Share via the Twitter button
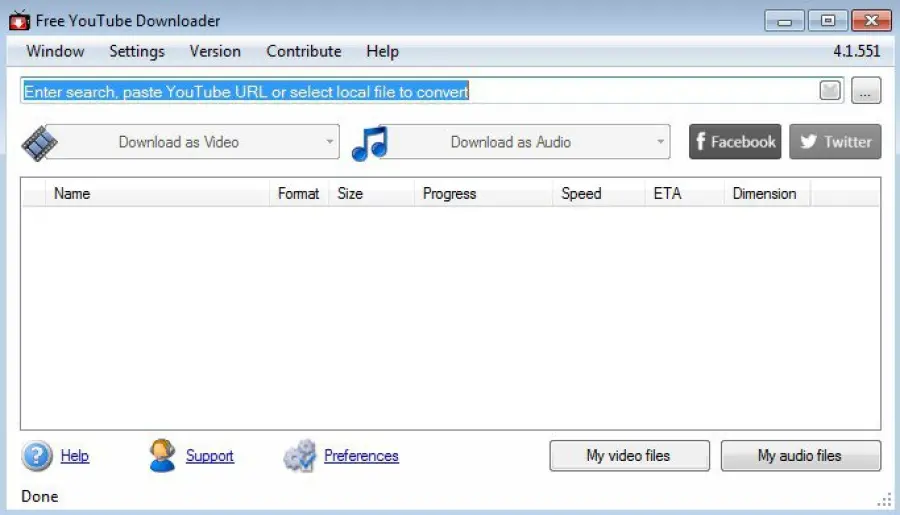This screenshot has height=515, width=900. point(835,141)
